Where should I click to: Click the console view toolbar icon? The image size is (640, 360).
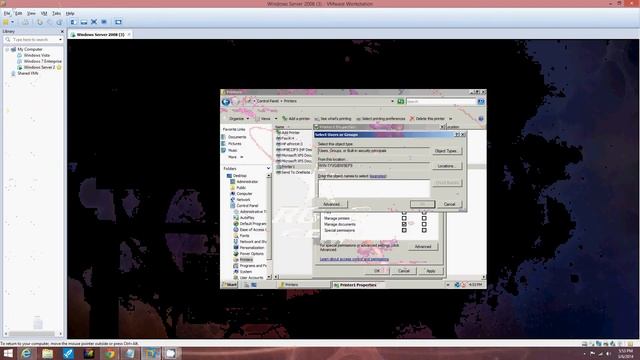(x=118, y=22)
